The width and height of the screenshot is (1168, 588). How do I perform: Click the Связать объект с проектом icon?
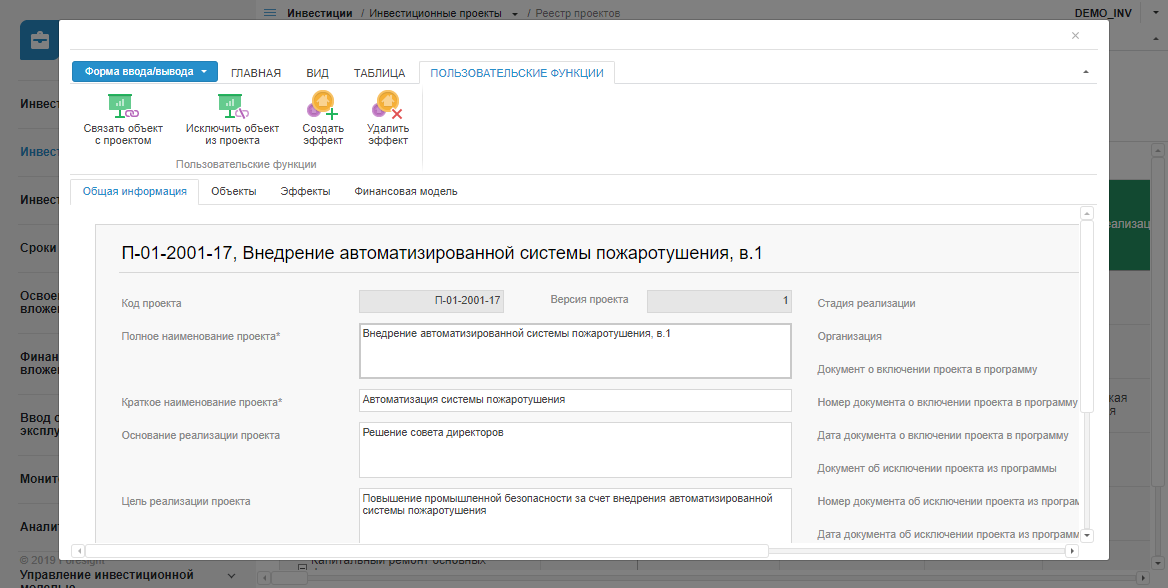click(x=124, y=106)
